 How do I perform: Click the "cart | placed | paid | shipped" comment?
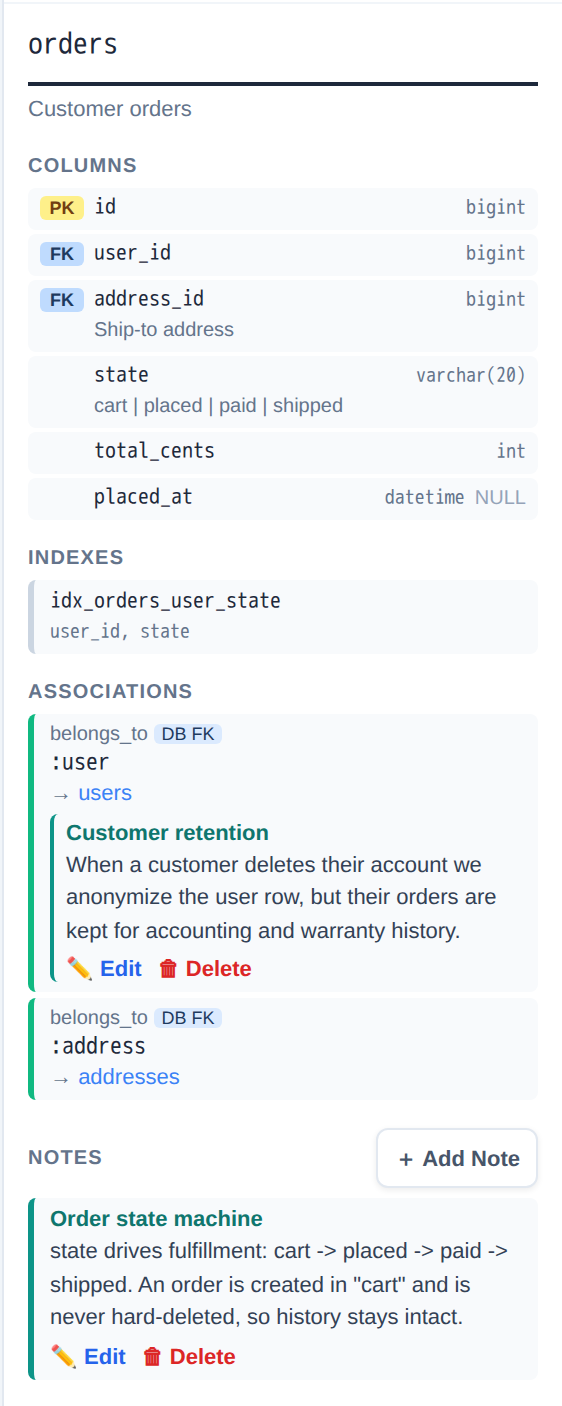pyautogui.click(x=218, y=405)
